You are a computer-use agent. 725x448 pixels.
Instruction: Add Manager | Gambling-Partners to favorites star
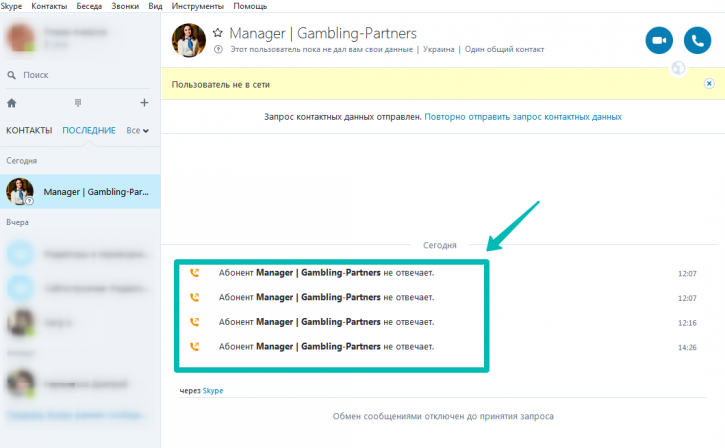218,33
